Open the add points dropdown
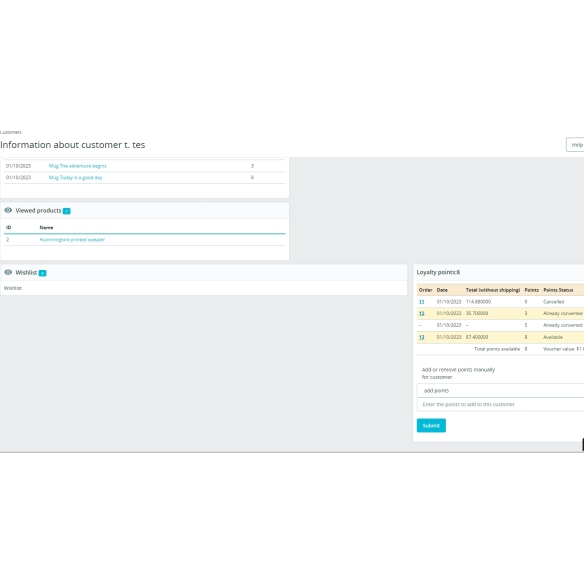Image resolution: width=584 pixels, height=584 pixels. [x=500, y=391]
